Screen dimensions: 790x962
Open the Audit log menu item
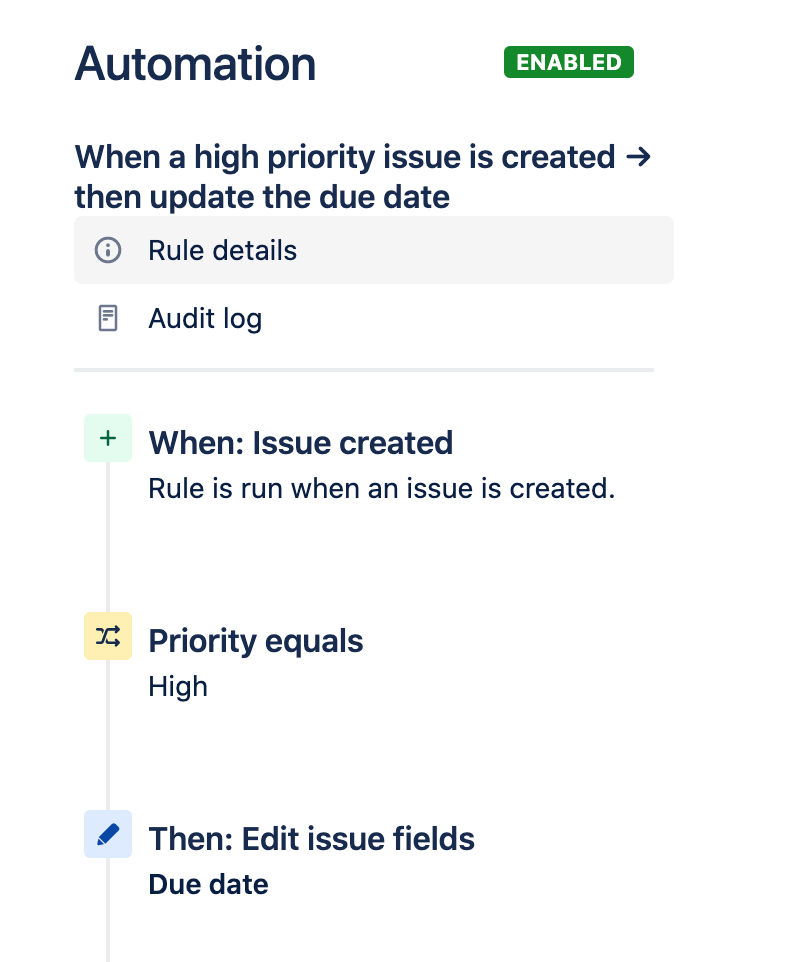[374, 318]
